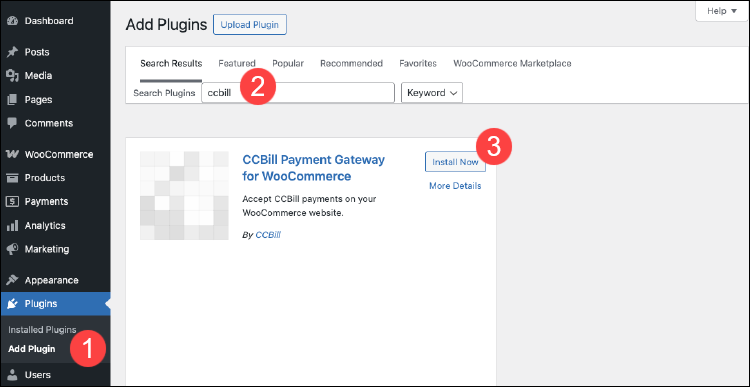Image resolution: width=750 pixels, height=387 pixels.
Task: Click the CCBill plugin thumbnail image
Action: [185, 196]
